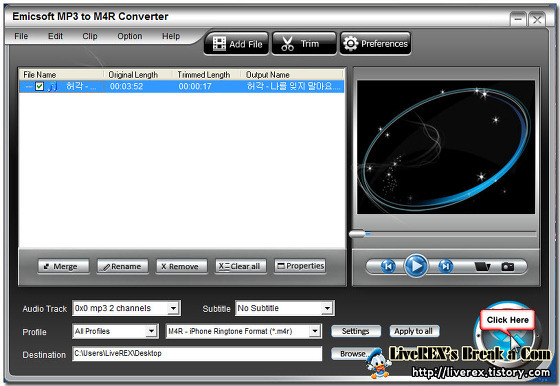Open the Clip menu
Image resolution: width=560 pixels, height=386 pixels.
(90, 36)
